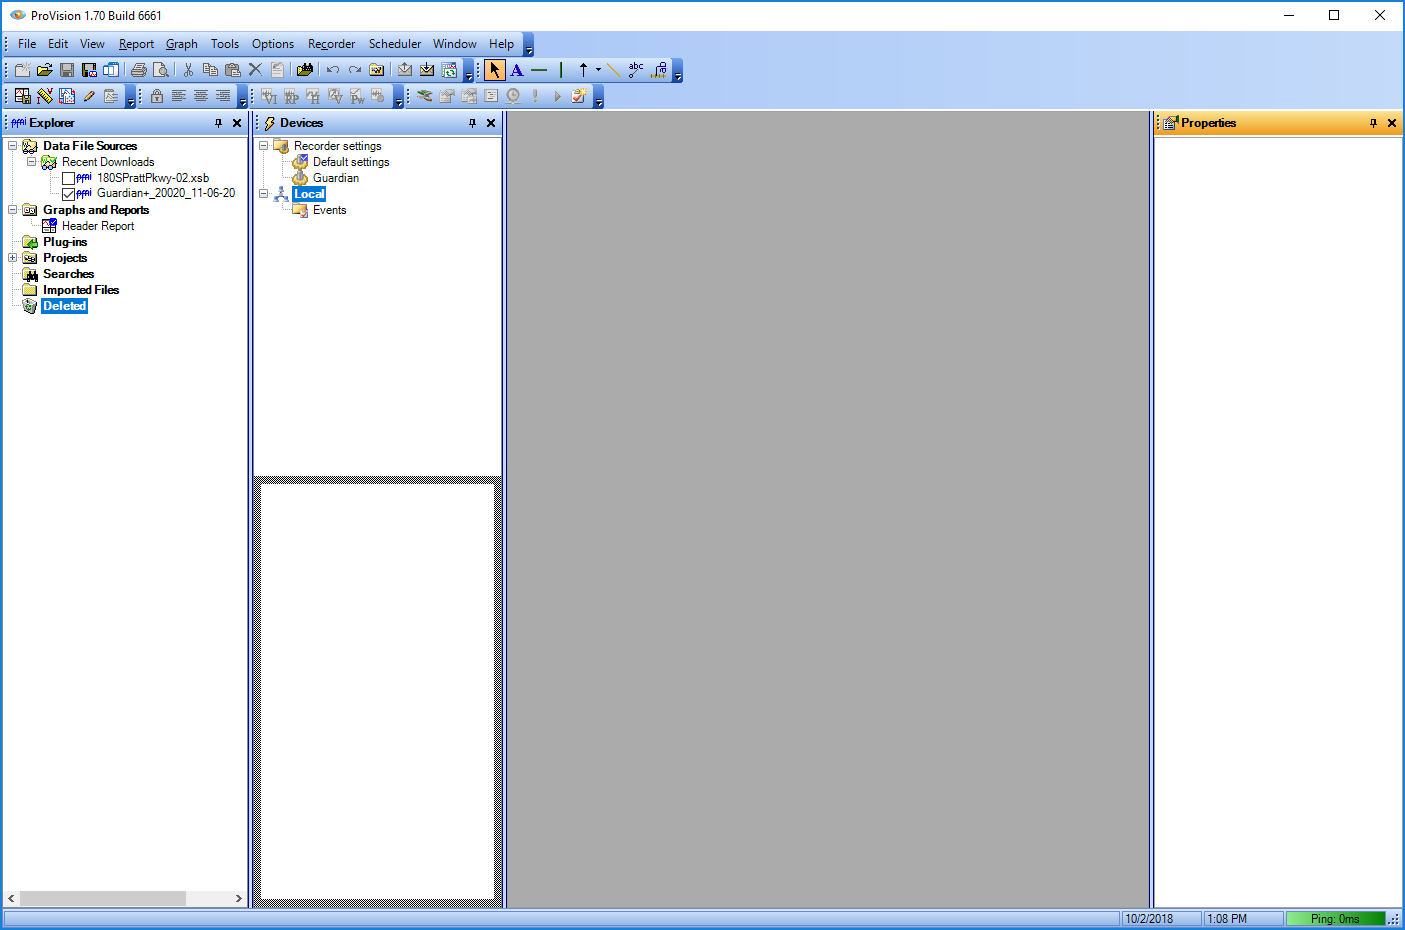Image resolution: width=1405 pixels, height=930 pixels.
Task: Click the Undo toolbar icon
Action: coord(332,70)
